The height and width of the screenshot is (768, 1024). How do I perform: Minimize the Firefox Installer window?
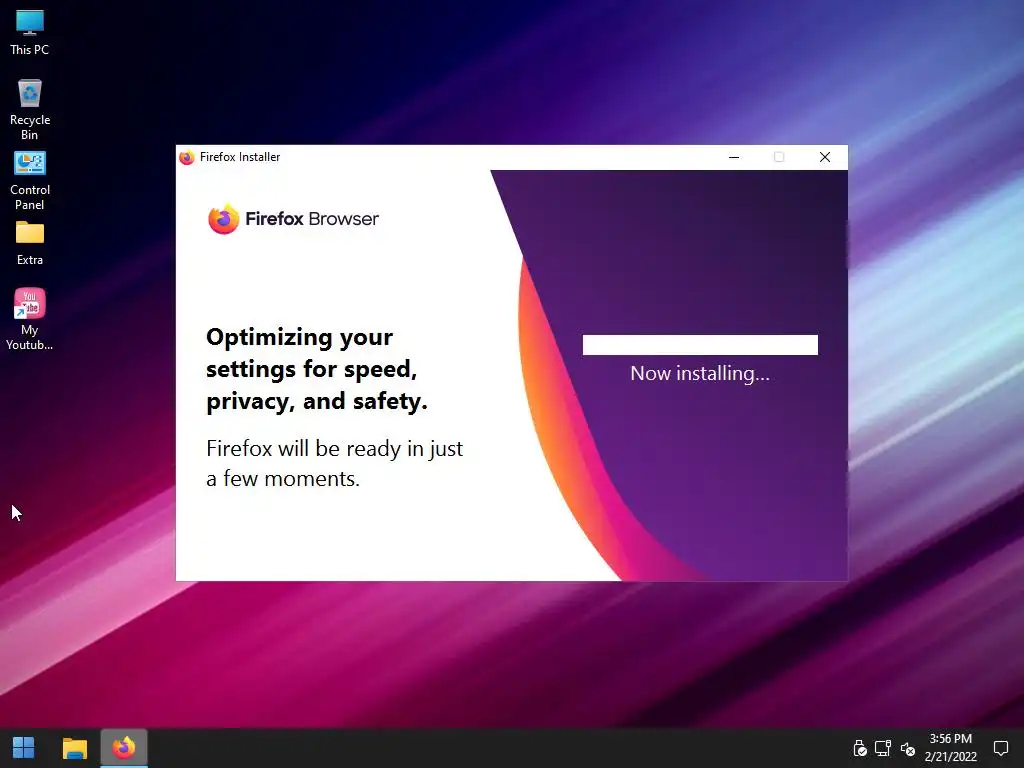pyautogui.click(x=734, y=157)
